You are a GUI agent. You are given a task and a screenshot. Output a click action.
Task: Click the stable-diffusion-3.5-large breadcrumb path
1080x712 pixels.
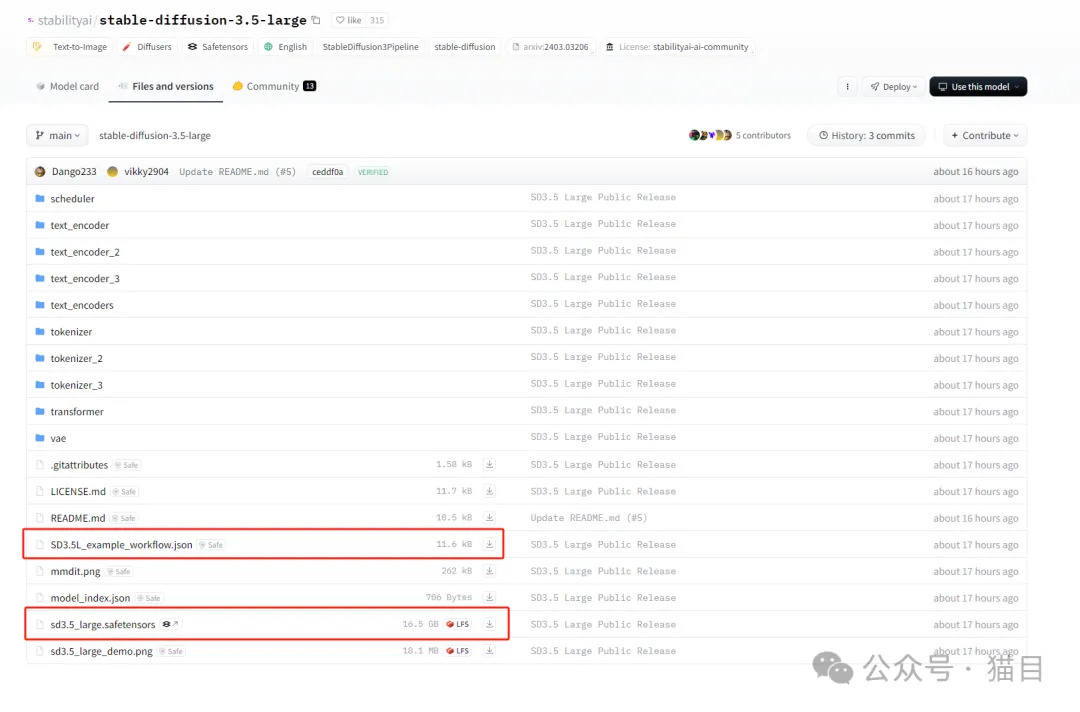(x=155, y=136)
